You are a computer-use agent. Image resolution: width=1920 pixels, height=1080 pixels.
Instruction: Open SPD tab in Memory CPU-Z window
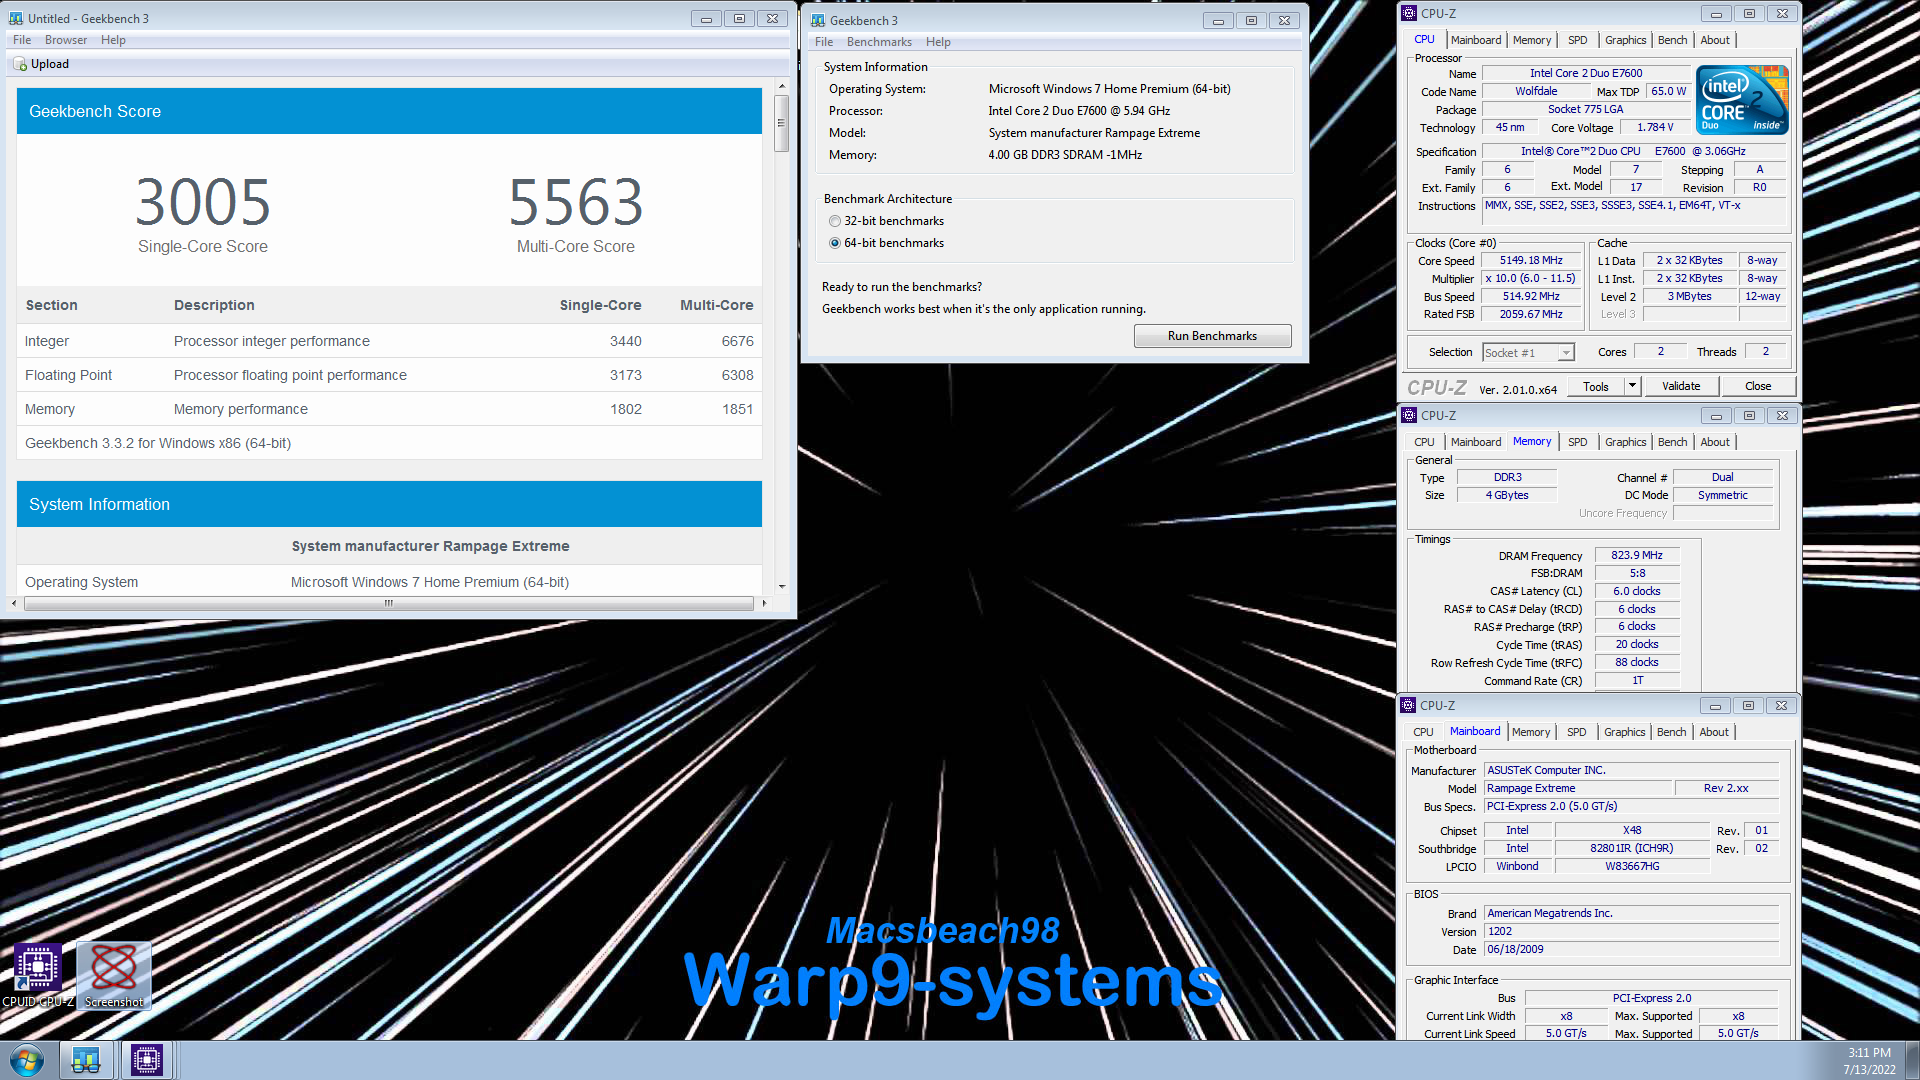pos(1578,442)
